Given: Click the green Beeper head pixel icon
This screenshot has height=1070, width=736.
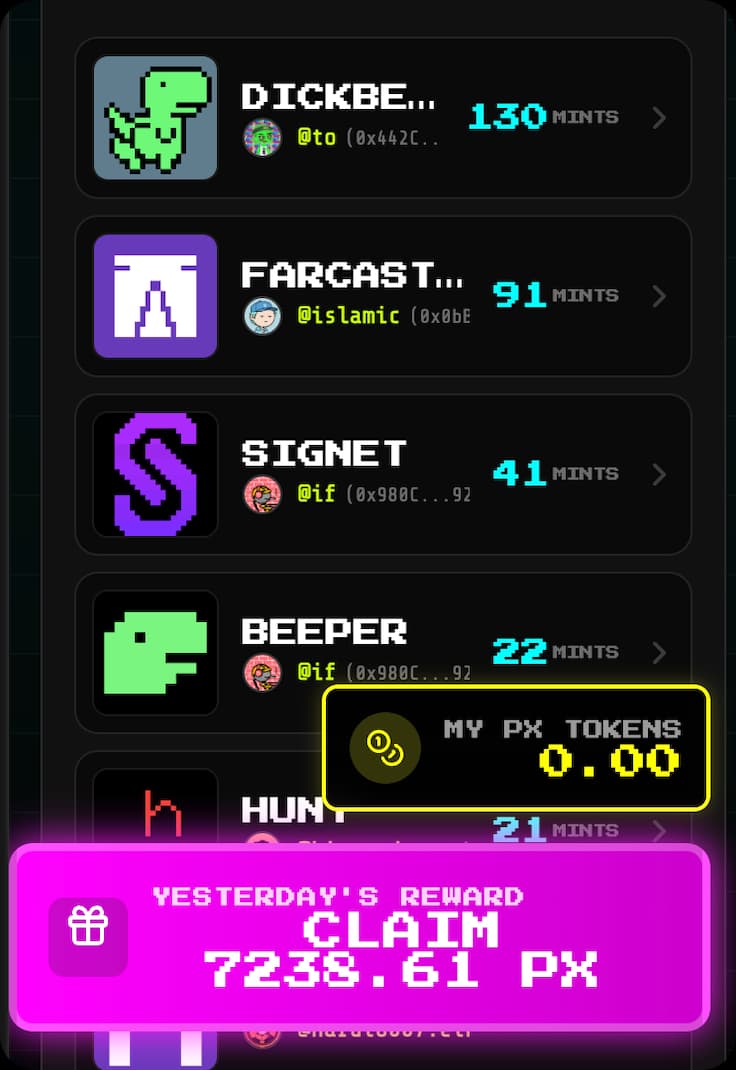Looking at the screenshot, I should (x=156, y=652).
